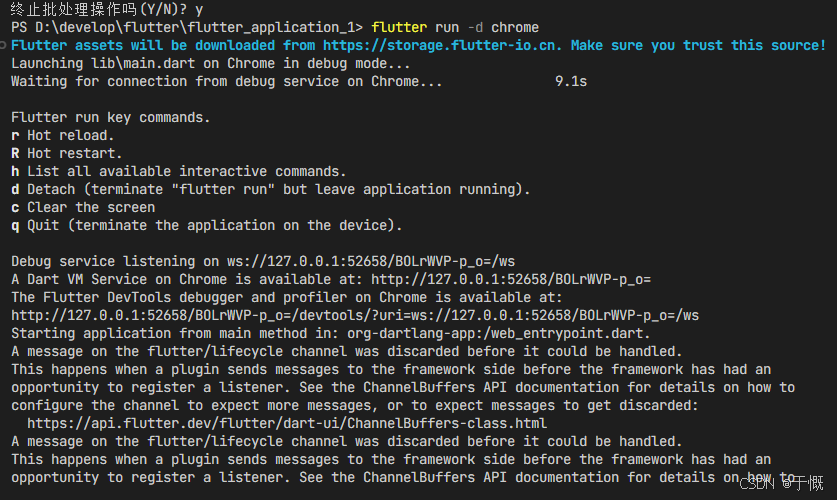The image size is (837, 500).
Task: Open the Dart VM Service http address
Action: 511,280
